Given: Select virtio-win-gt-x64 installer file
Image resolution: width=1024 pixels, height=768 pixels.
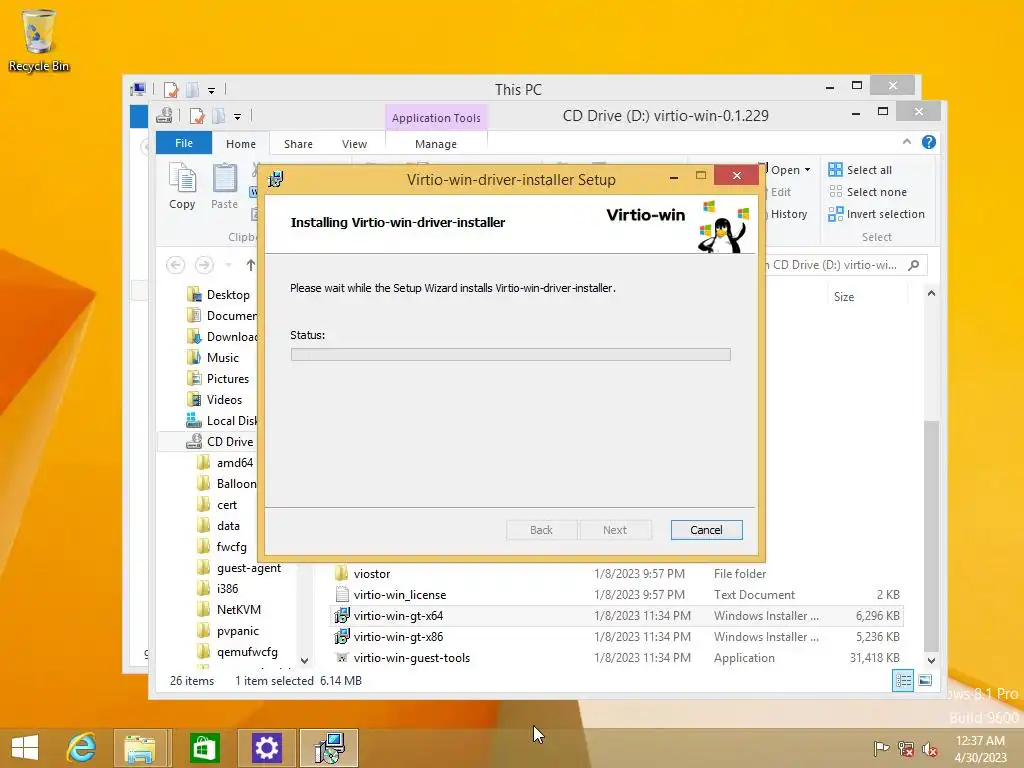Looking at the screenshot, I should coord(616,616).
